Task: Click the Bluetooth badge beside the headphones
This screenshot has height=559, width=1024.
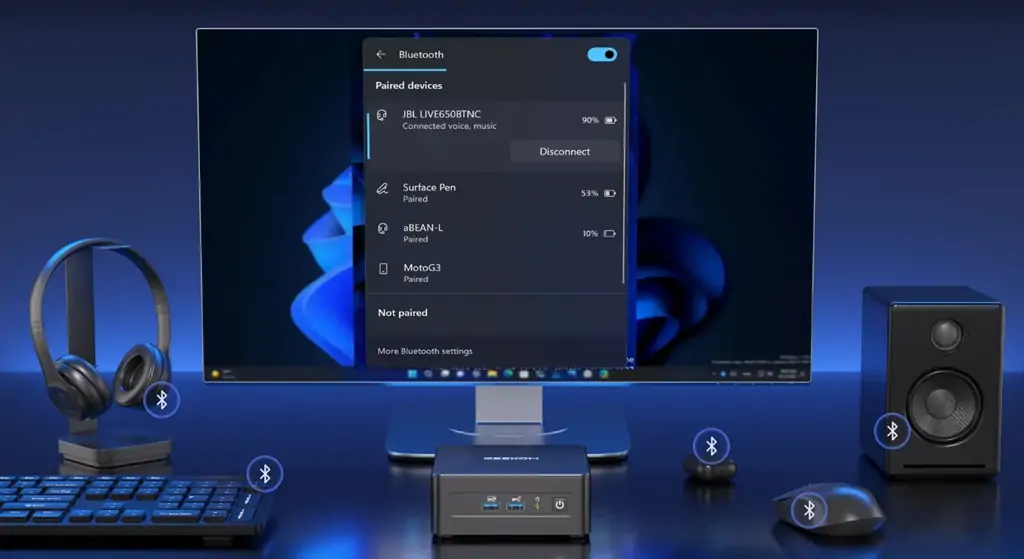Action: 161,400
